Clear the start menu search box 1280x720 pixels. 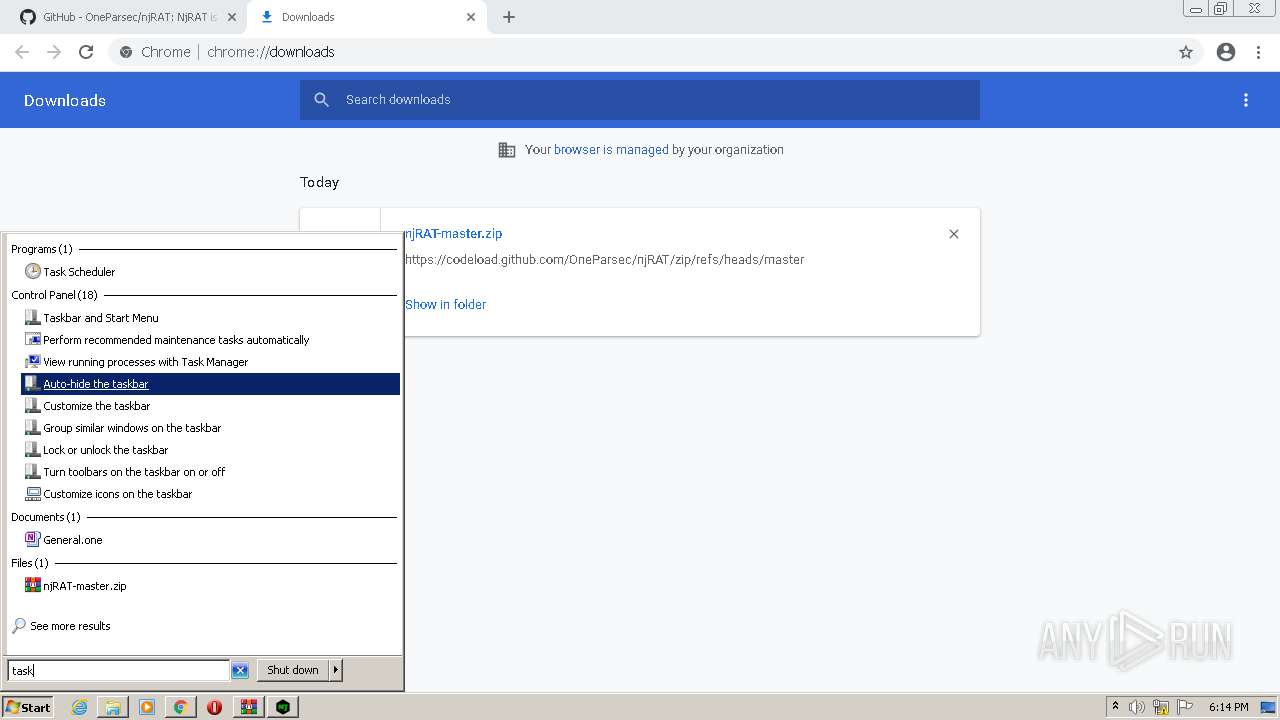(240, 670)
